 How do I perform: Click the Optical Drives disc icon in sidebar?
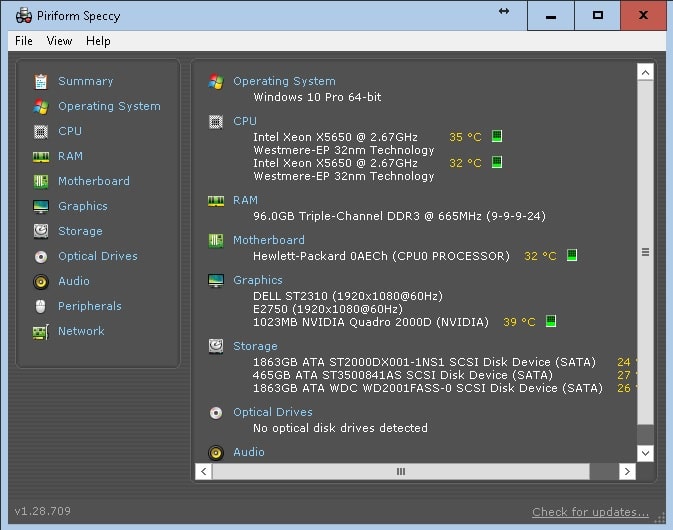(41, 257)
